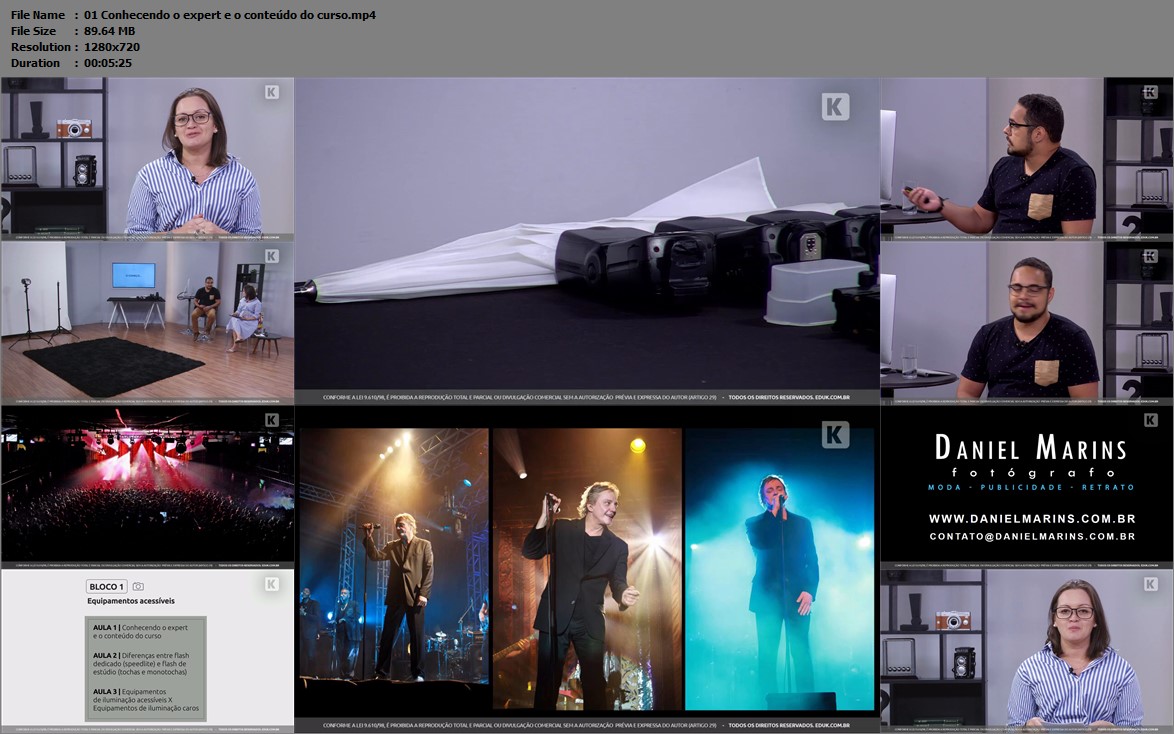Click the K watermark on the studio wide-shot thumbnail

pos(272,256)
